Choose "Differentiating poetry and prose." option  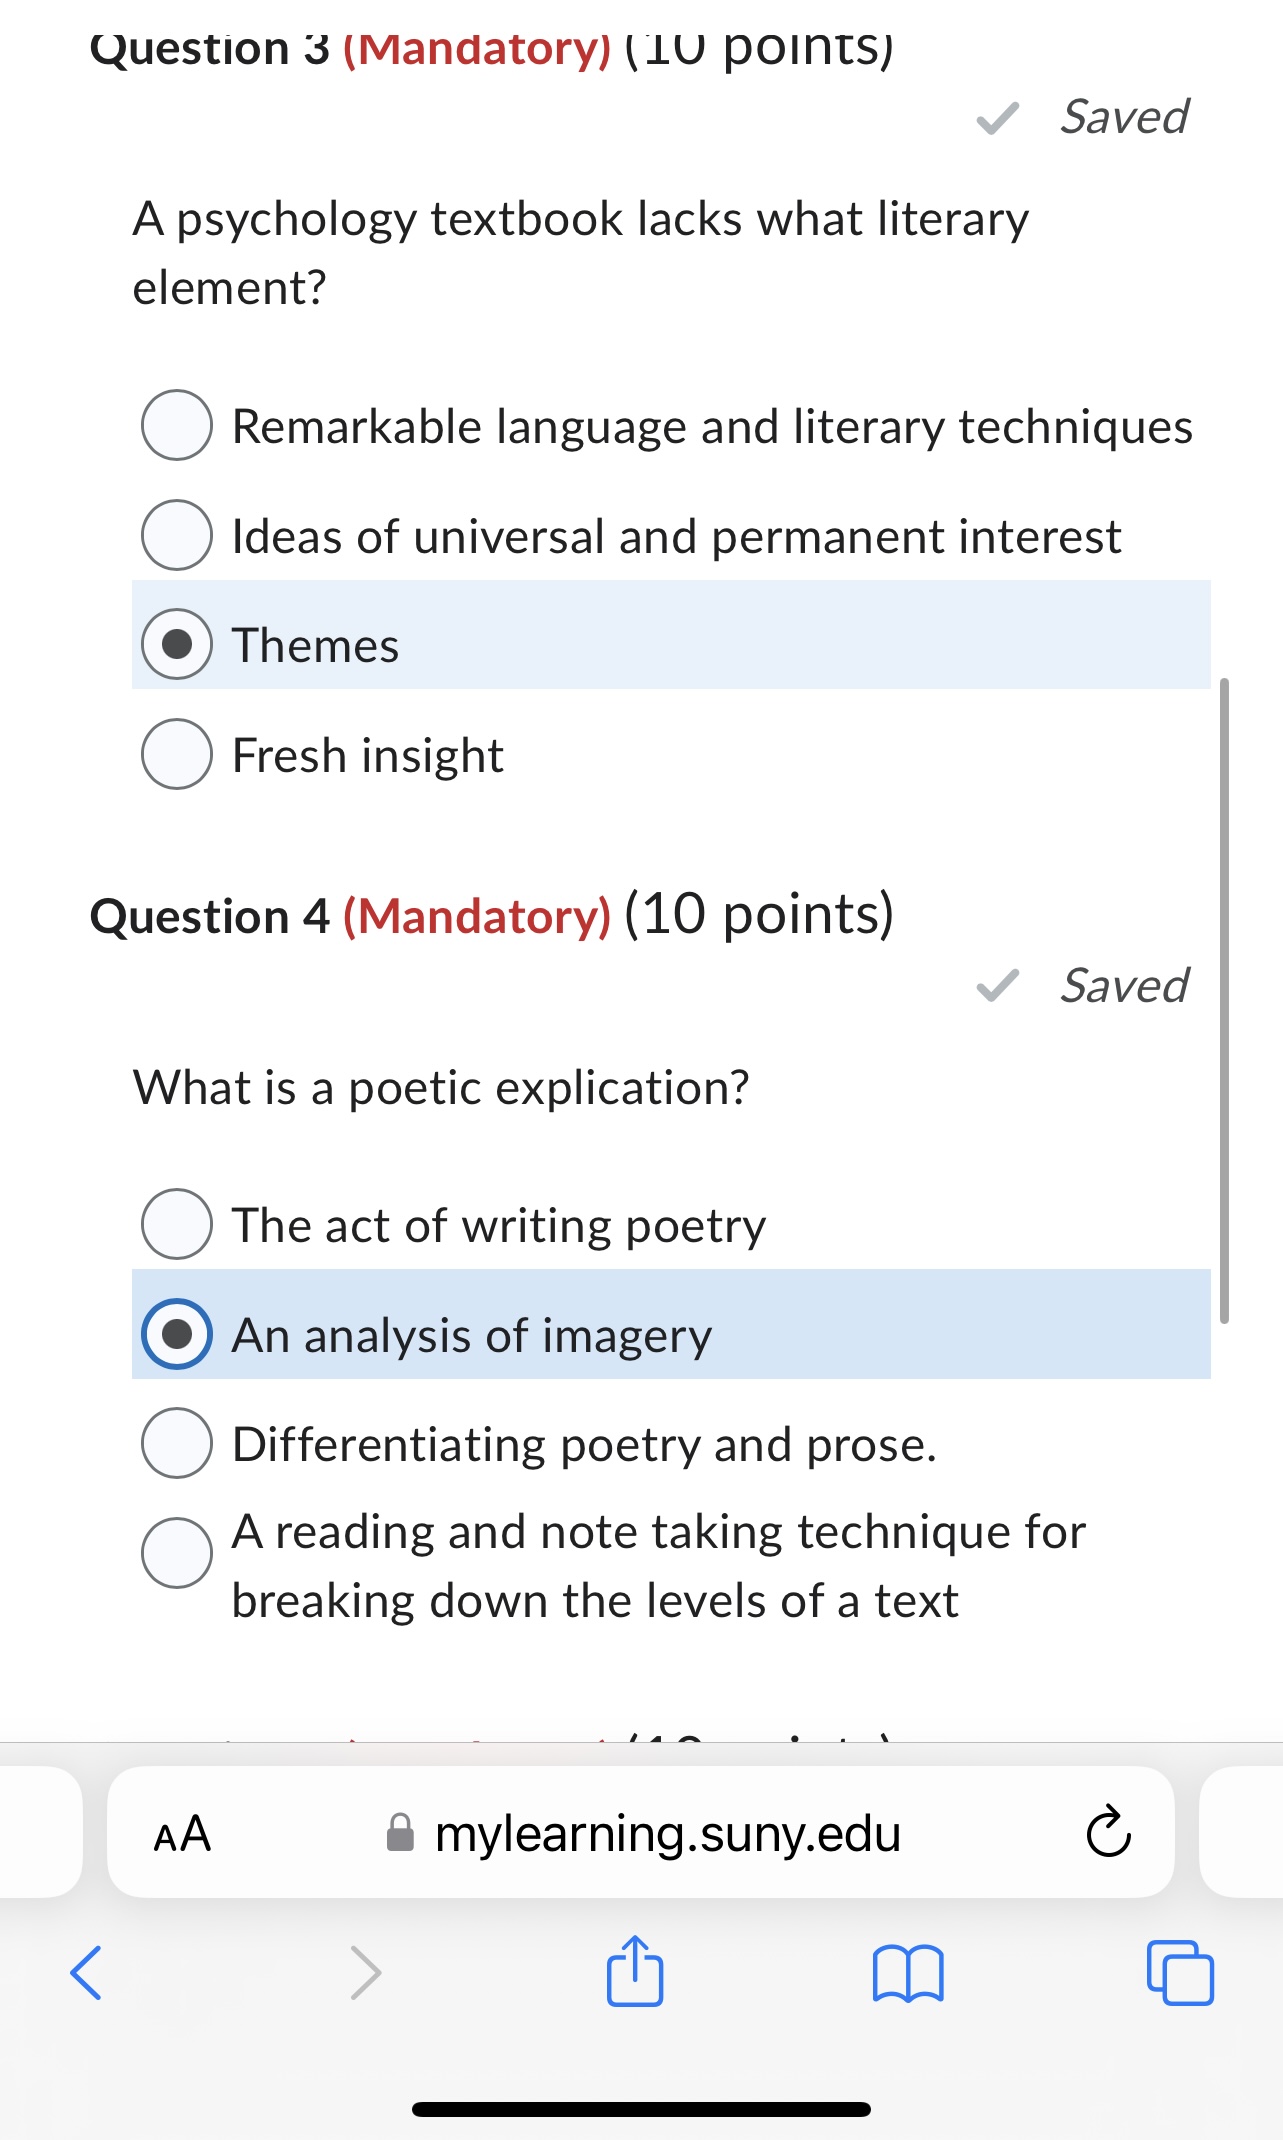(x=177, y=1443)
